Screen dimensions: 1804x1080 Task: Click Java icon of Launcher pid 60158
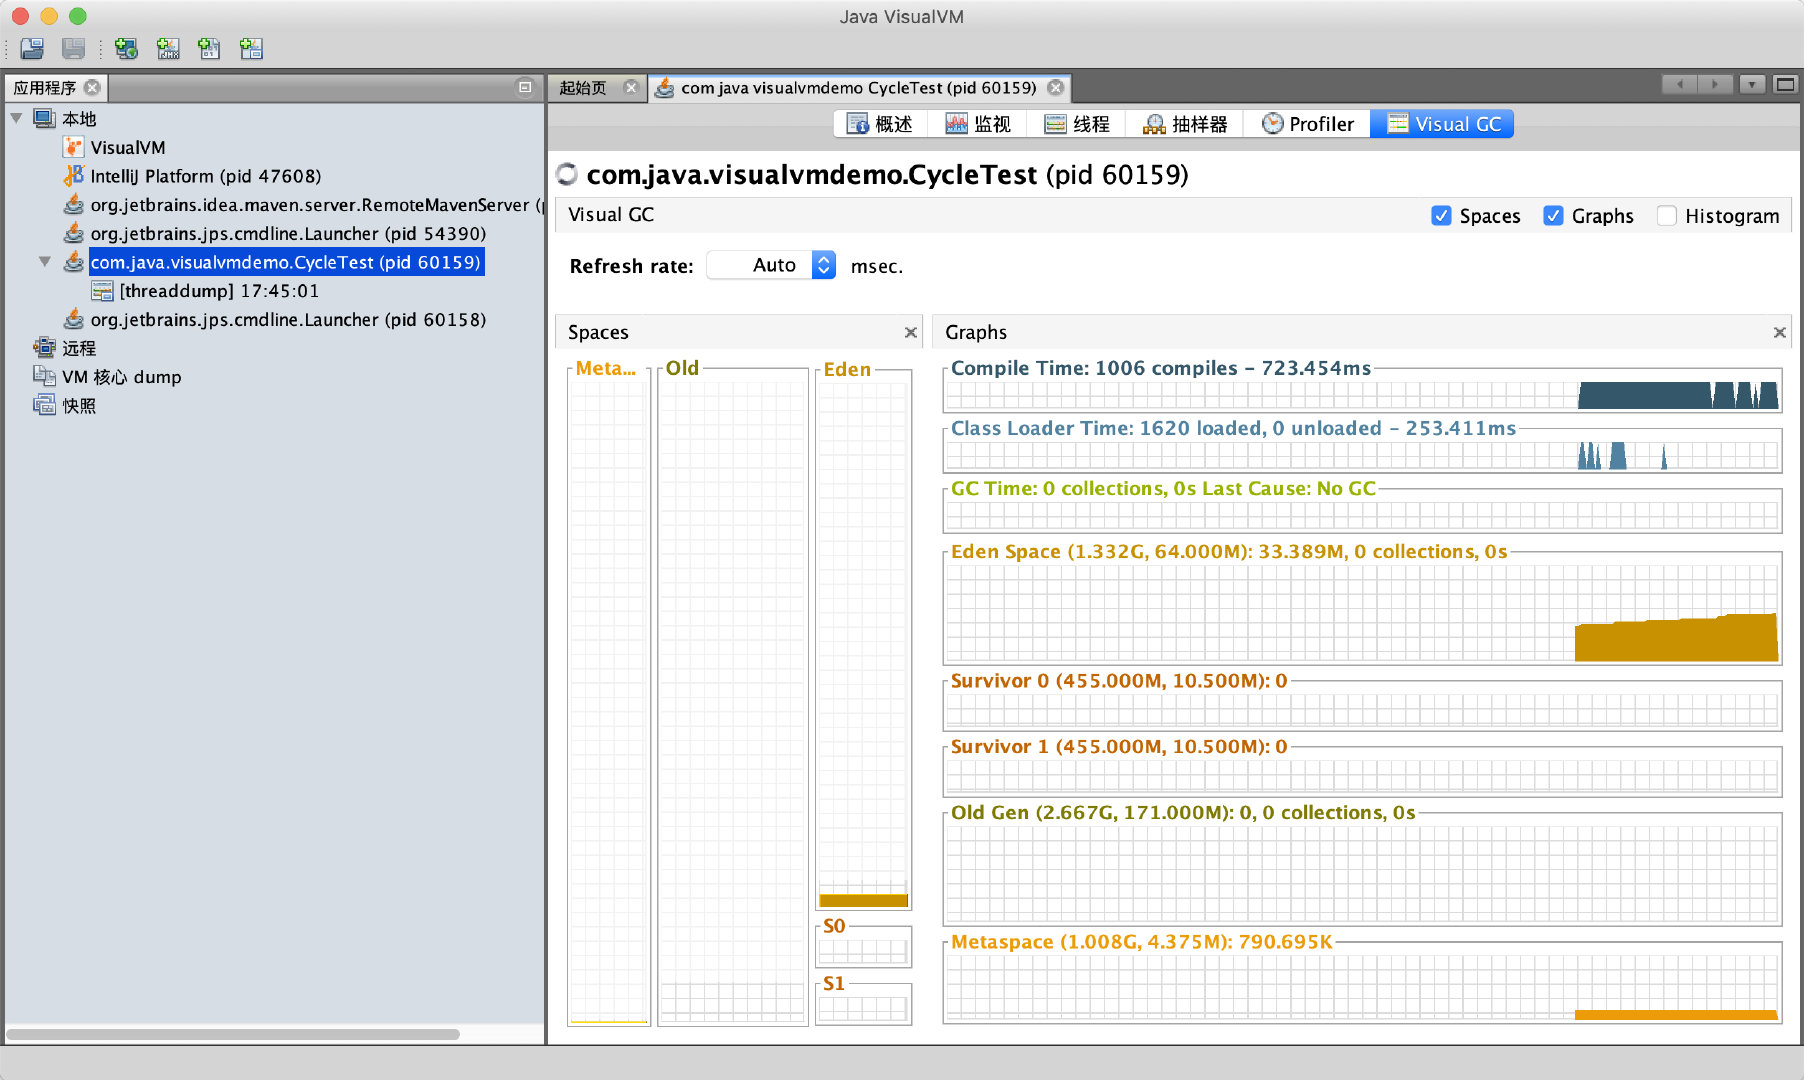[x=73, y=319]
